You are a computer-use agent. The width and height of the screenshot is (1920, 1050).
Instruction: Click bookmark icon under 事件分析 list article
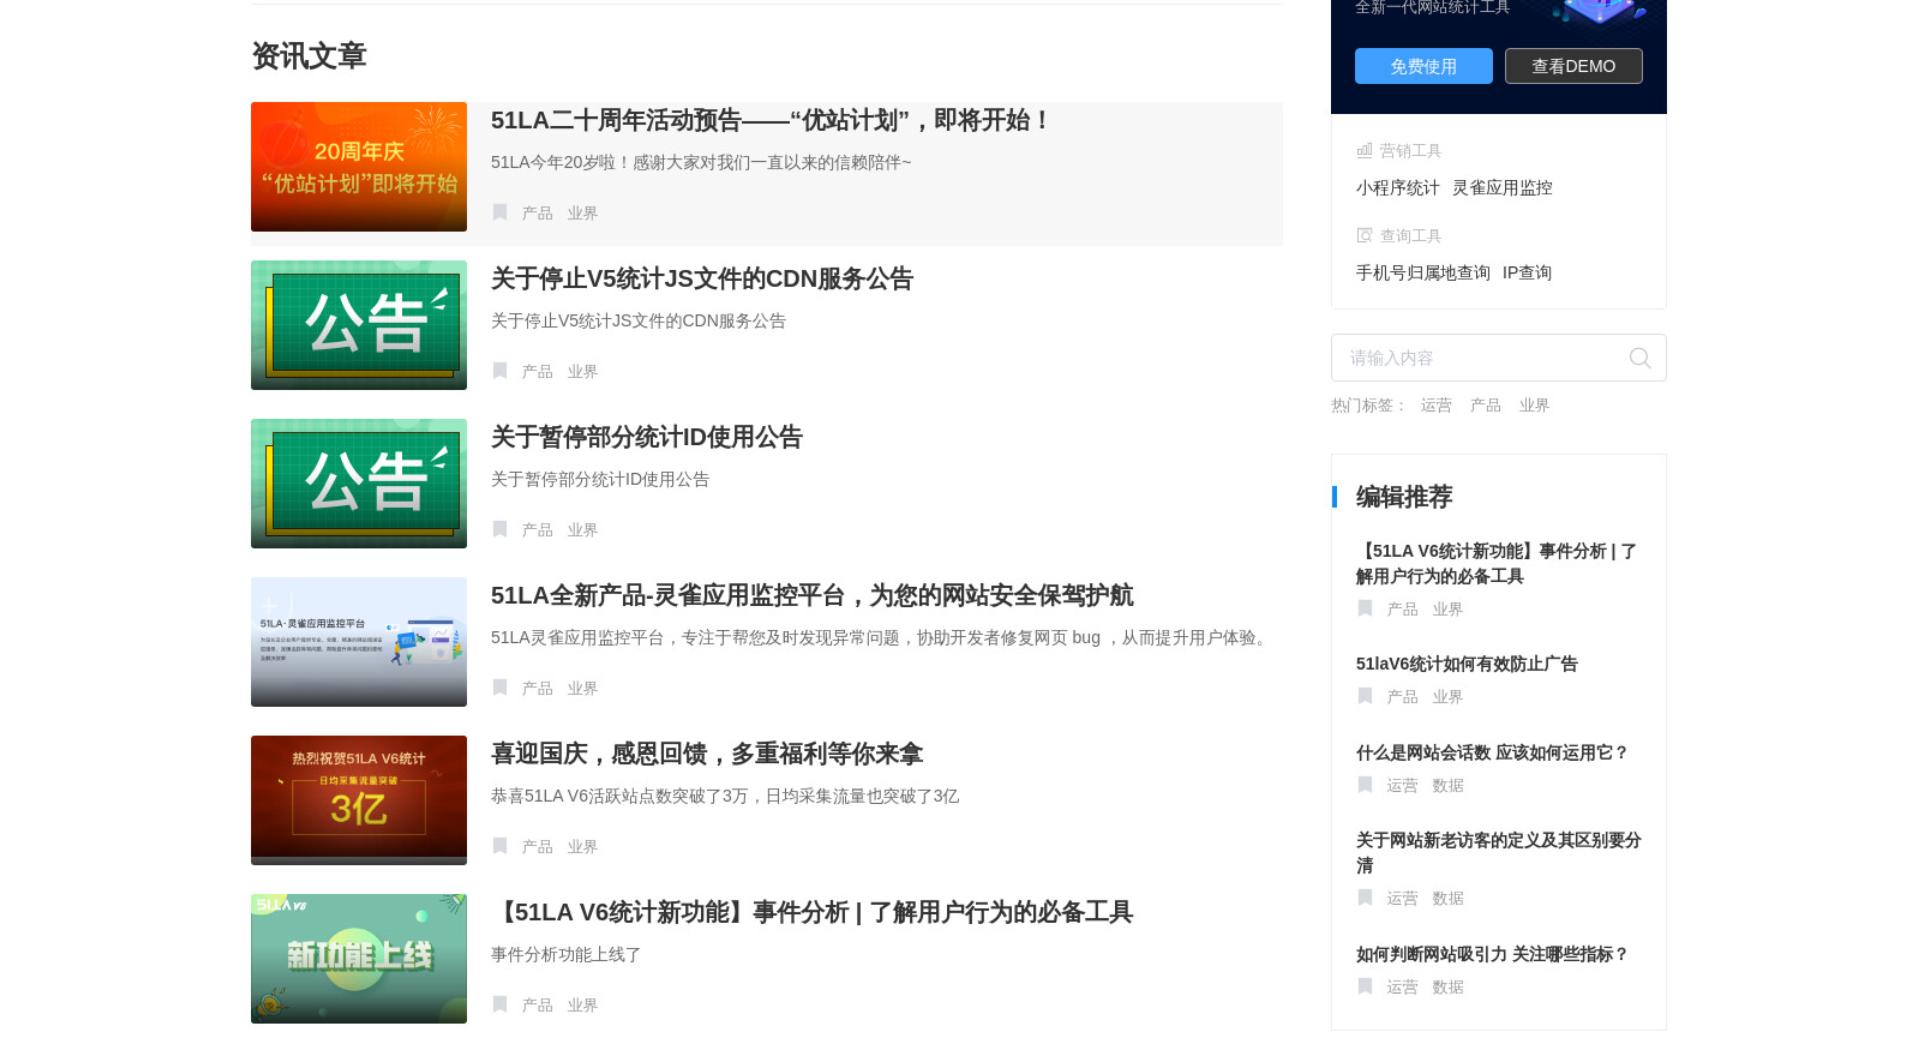click(500, 1004)
